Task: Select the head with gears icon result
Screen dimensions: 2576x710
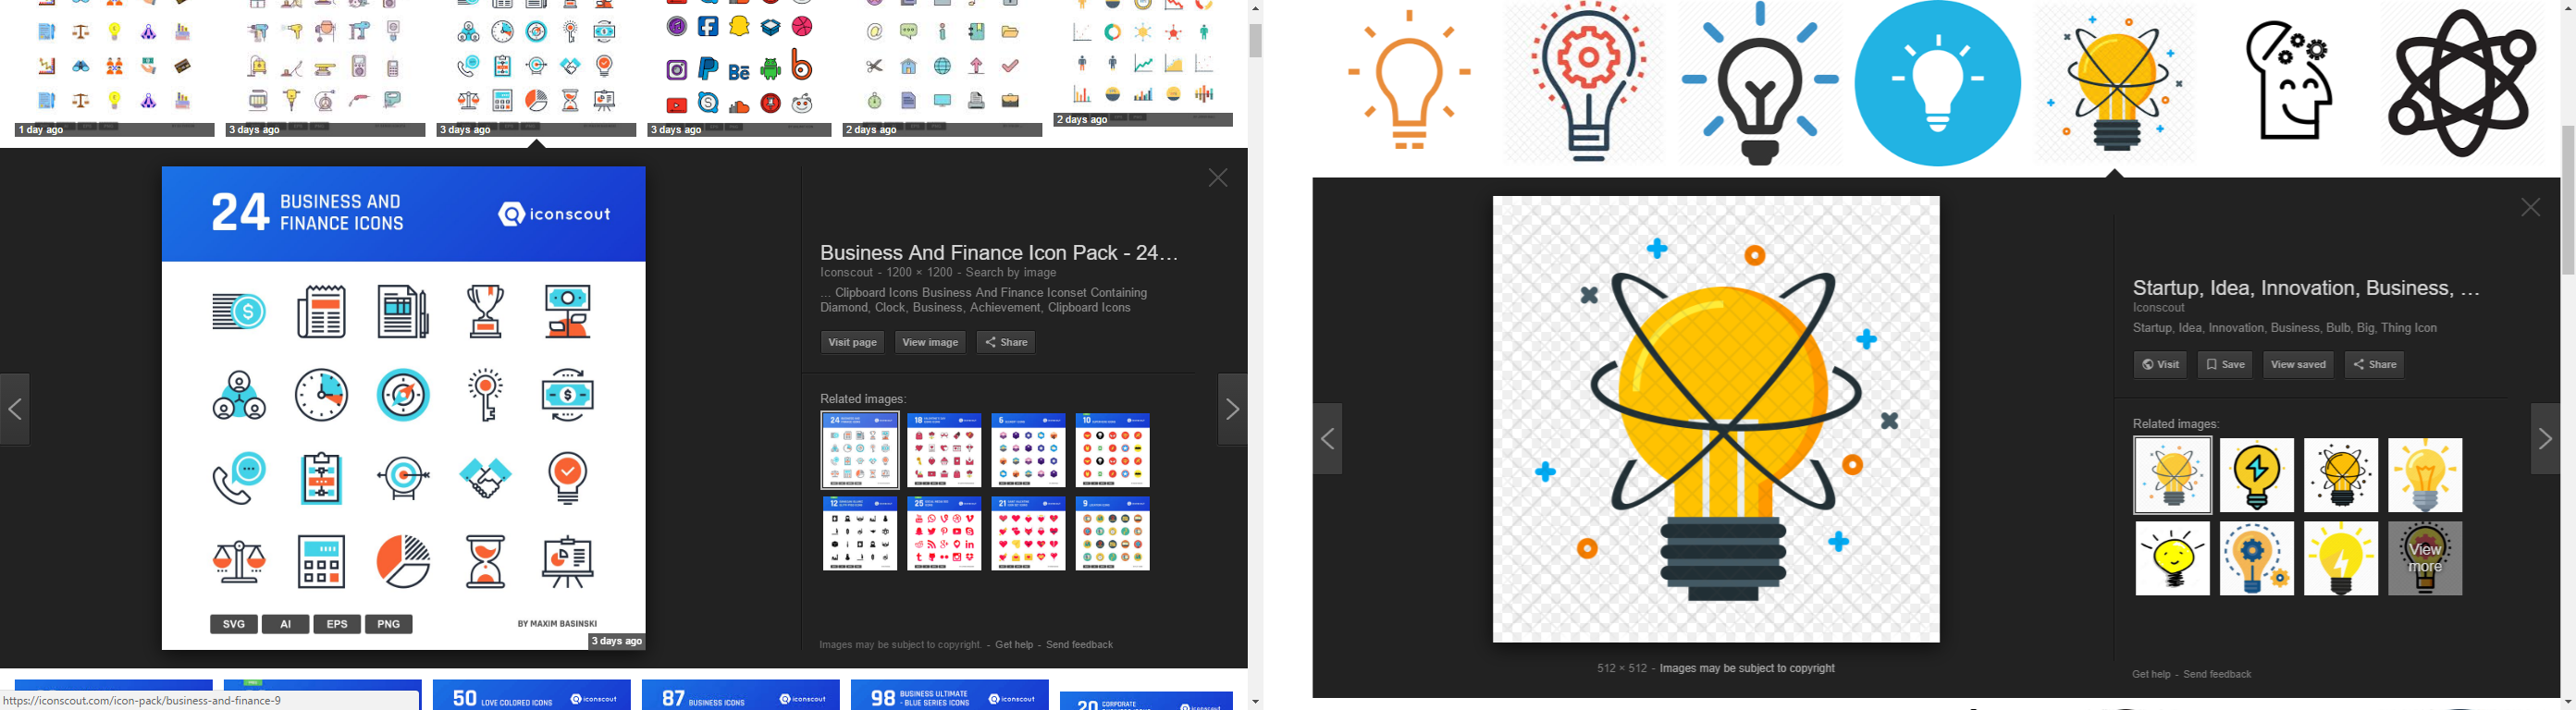Action: pyautogui.click(x=2288, y=80)
